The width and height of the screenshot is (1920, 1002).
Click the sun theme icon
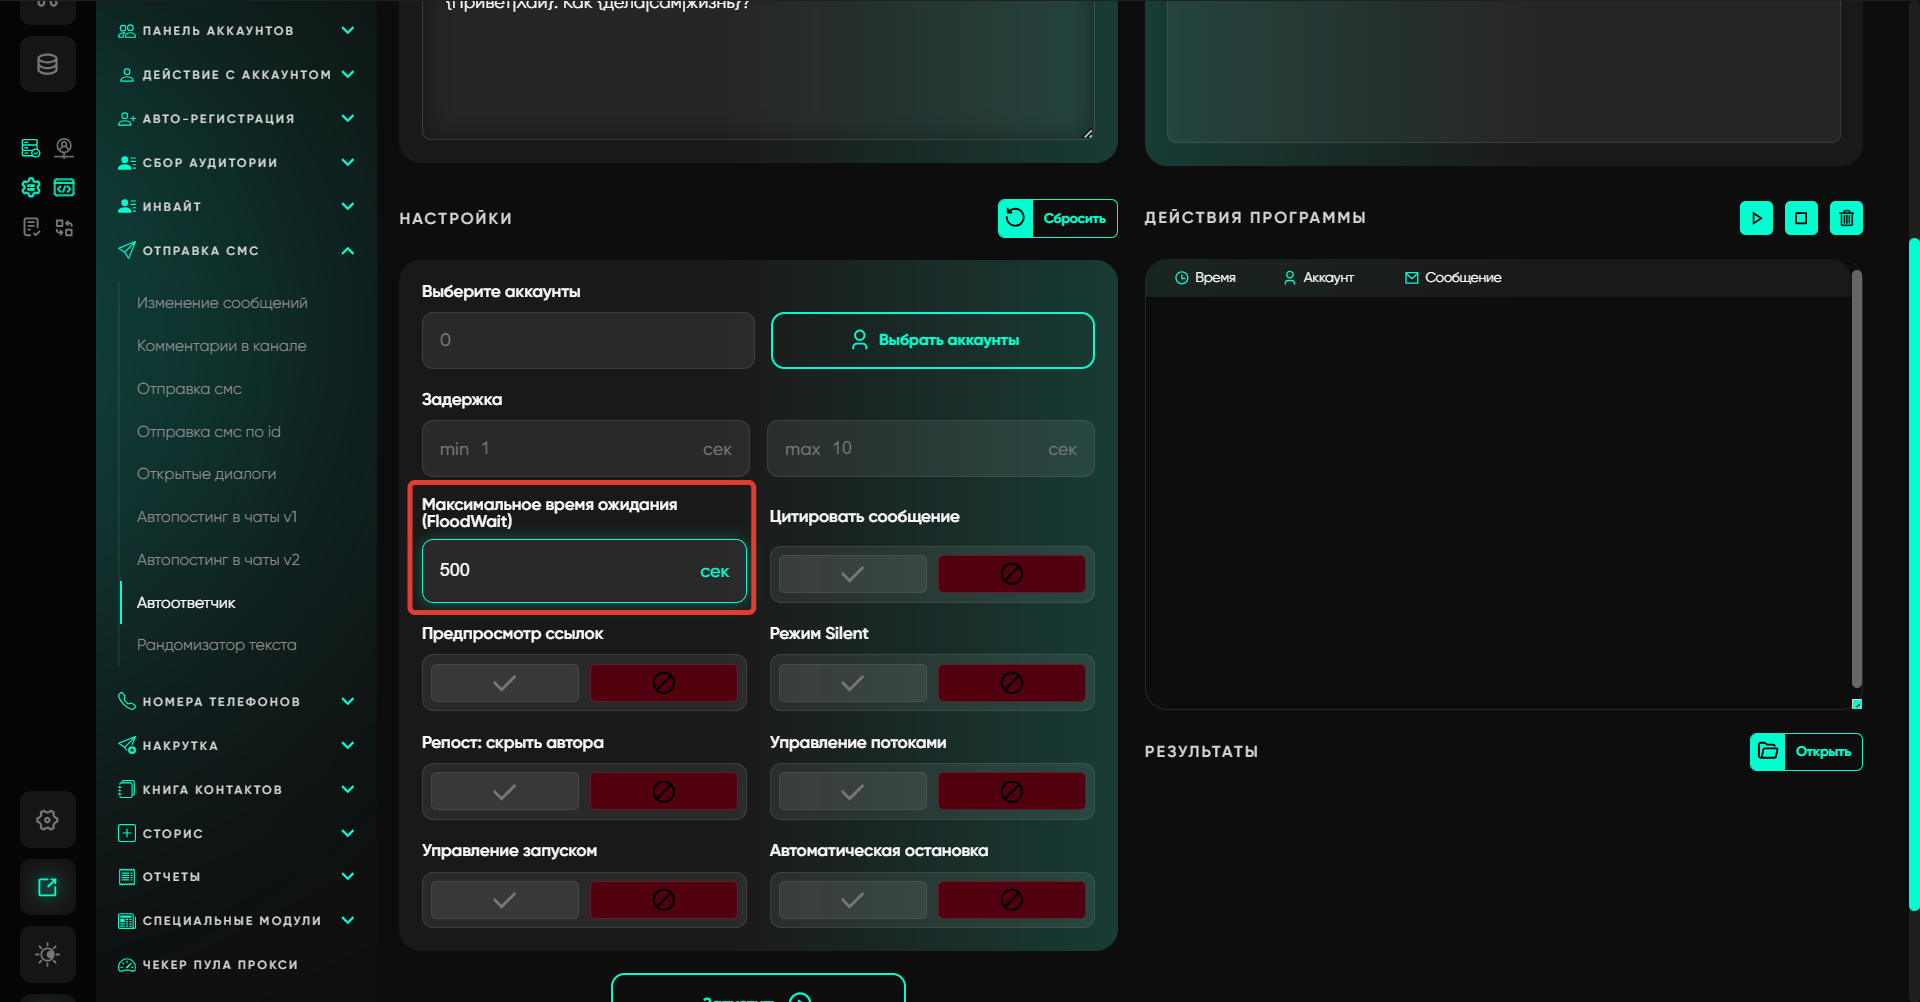tap(47, 954)
